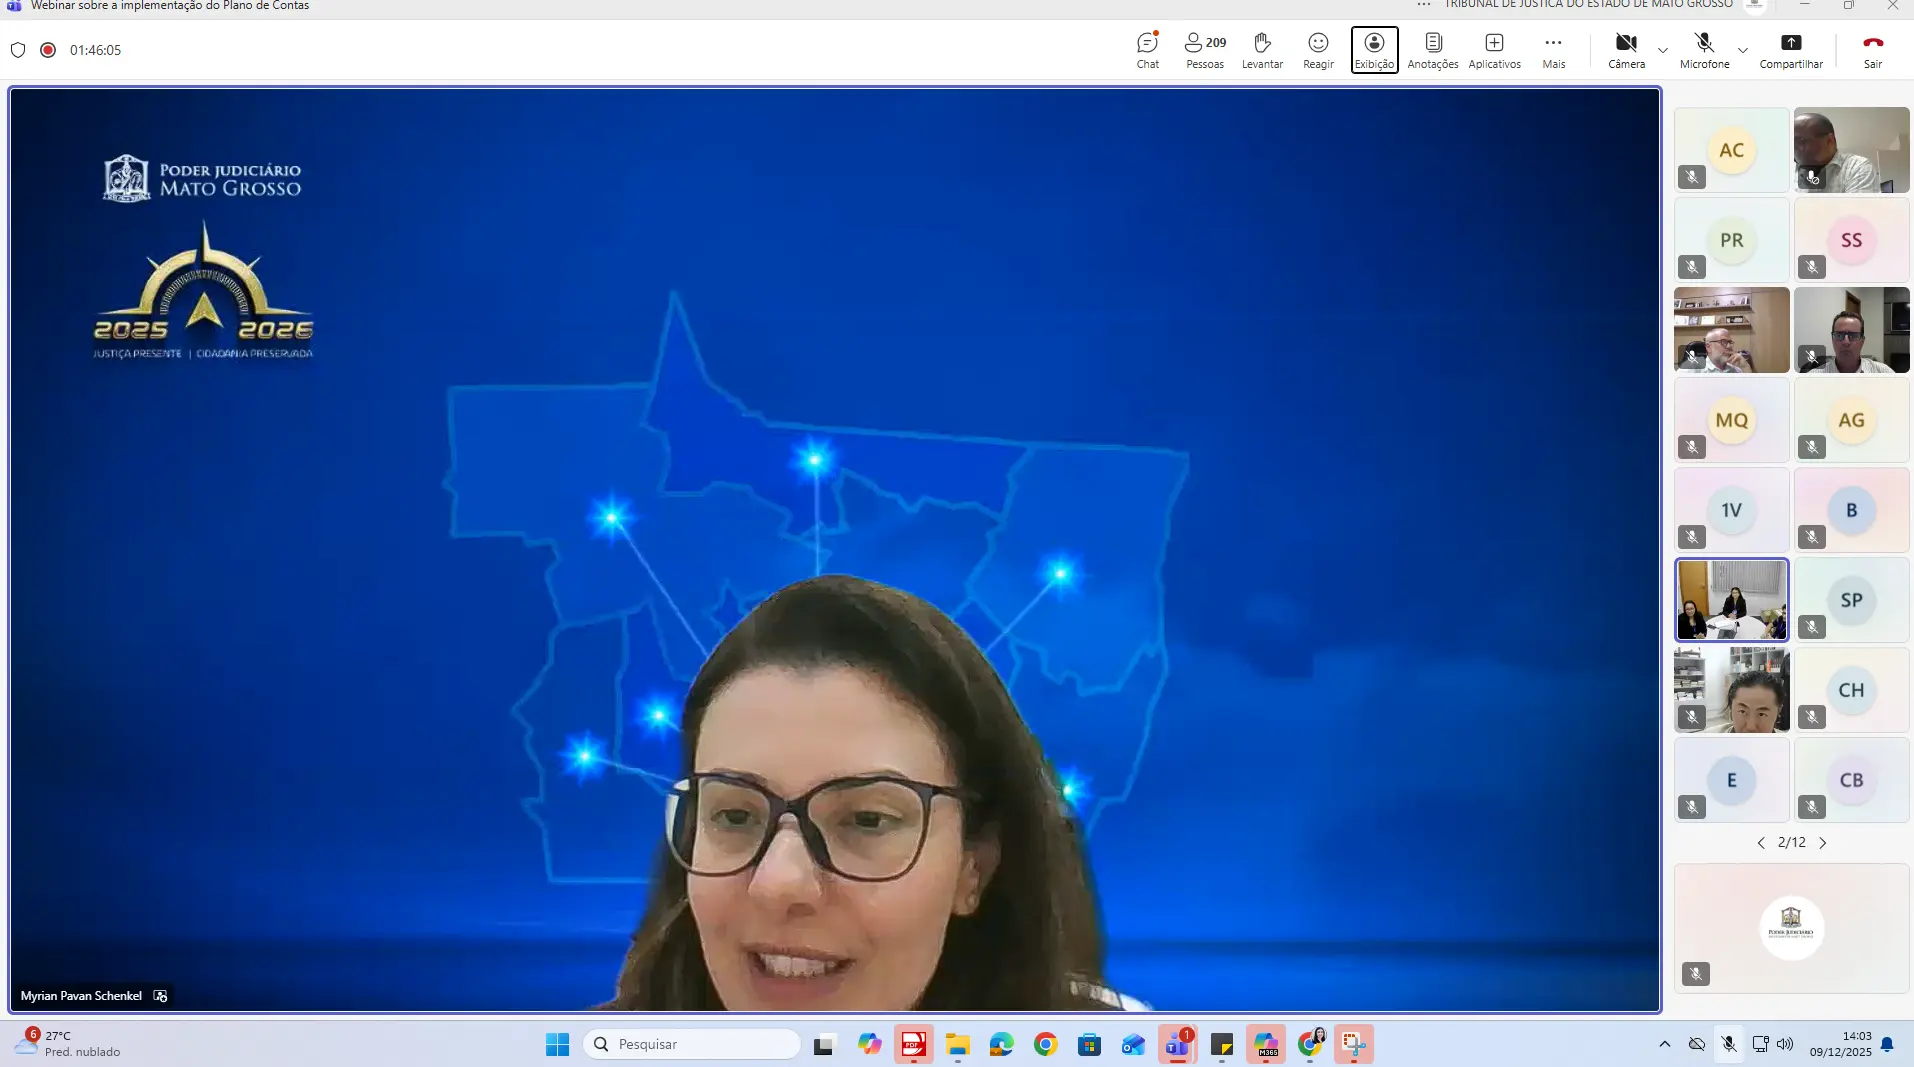Screen dimensions: 1914x1067
Task: Expand the camera options dropdown arrow
Action: pos(1662,50)
